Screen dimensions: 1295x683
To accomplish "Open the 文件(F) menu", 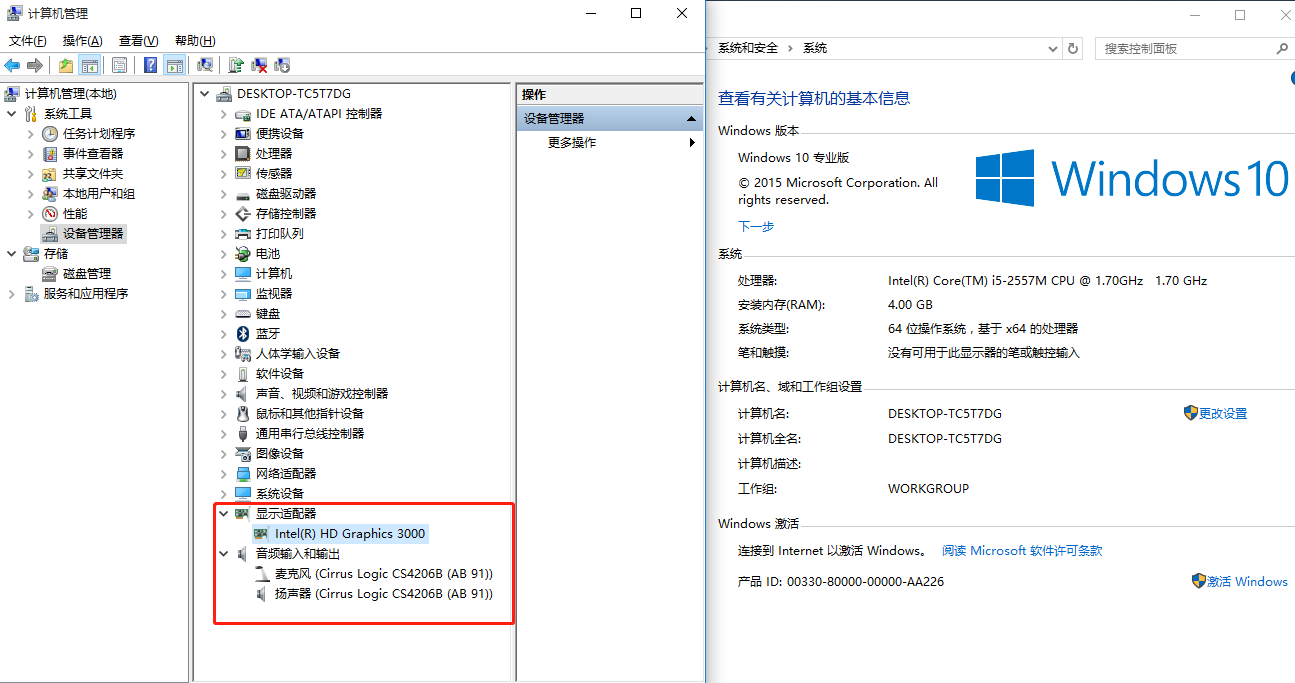I will (28, 41).
